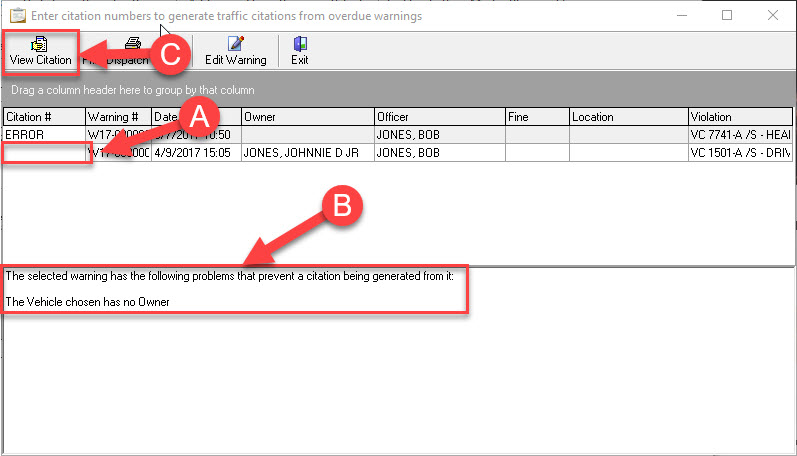Click the View Citation toolbar icon
This screenshot has height=456, width=797.
(40, 44)
